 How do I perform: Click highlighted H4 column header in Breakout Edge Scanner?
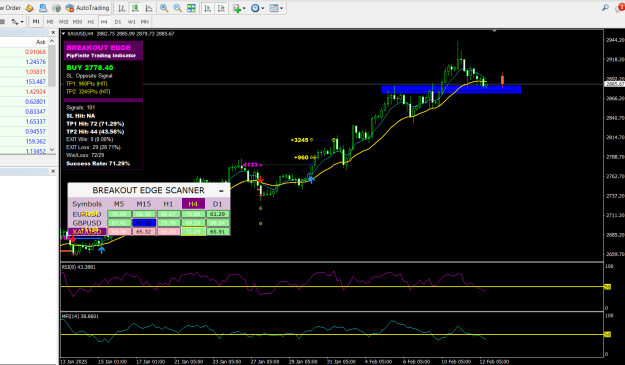[x=193, y=204]
